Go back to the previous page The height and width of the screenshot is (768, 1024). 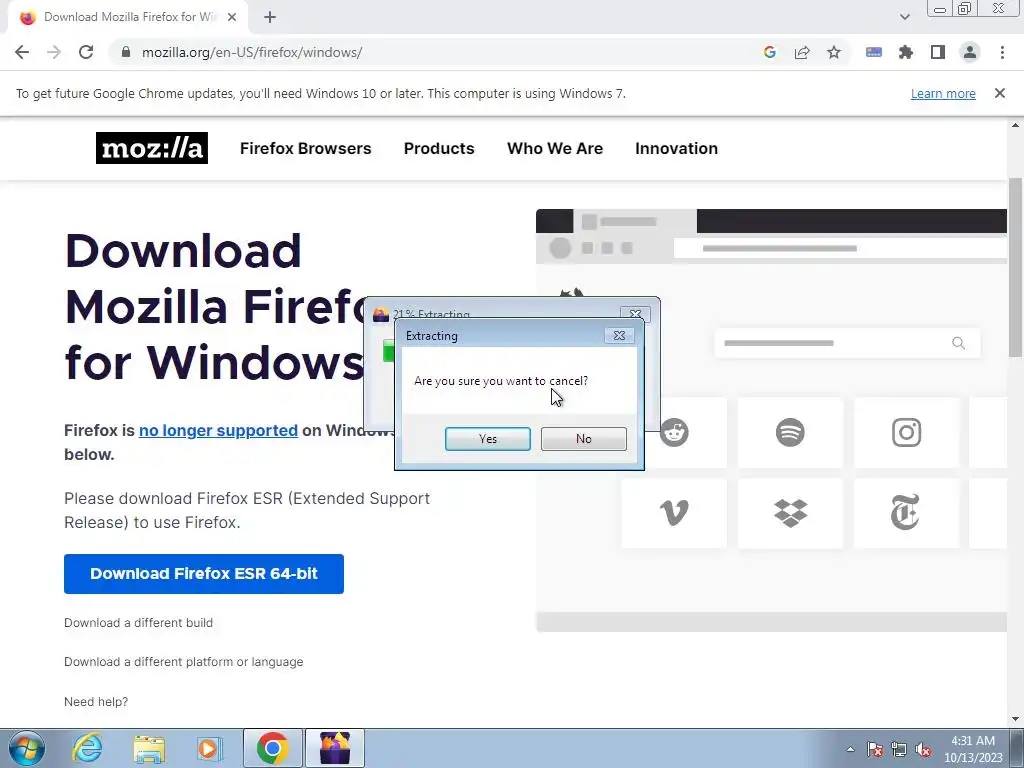coord(22,52)
